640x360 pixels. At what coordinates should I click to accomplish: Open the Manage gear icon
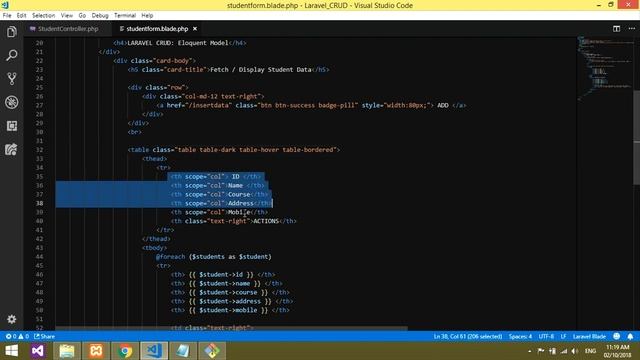[11, 319]
